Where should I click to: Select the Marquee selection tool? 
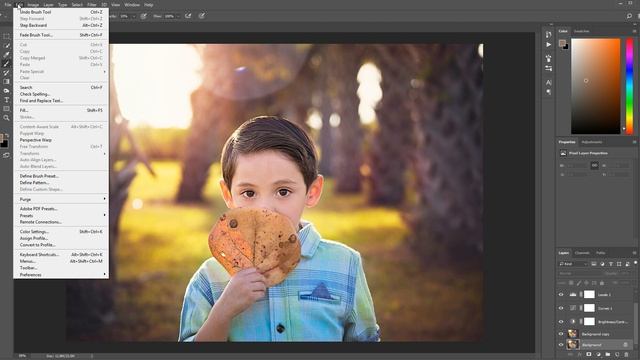[x=6, y=36]
